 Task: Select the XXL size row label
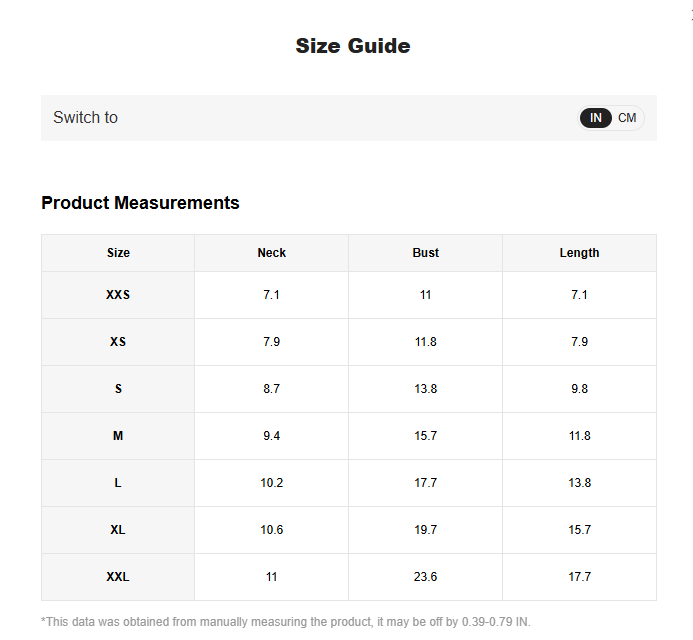118,577
